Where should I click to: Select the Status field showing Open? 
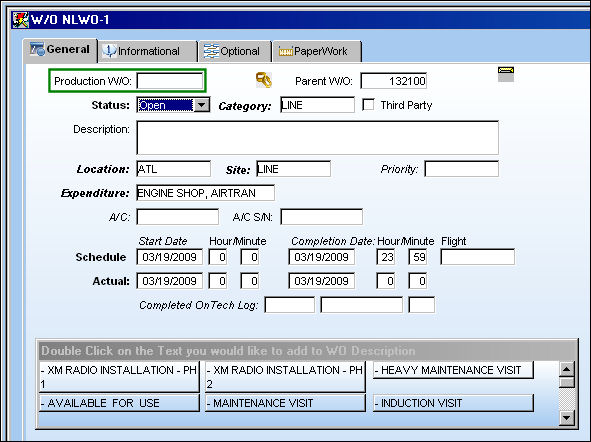[165, 105]
